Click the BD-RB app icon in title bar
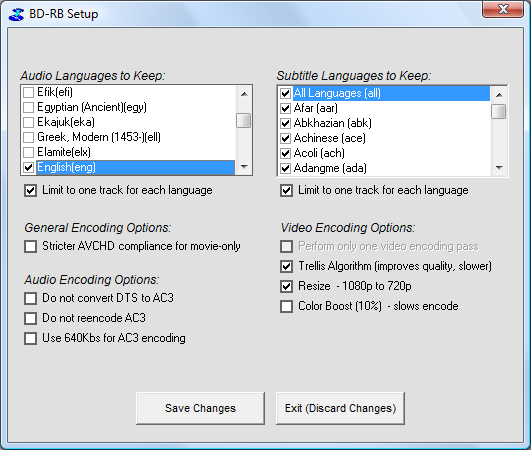 17,14
